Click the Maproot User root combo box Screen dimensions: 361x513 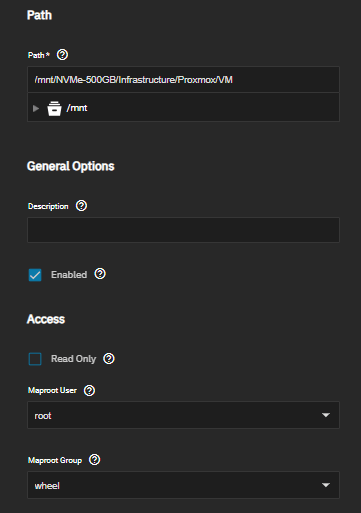183,415
